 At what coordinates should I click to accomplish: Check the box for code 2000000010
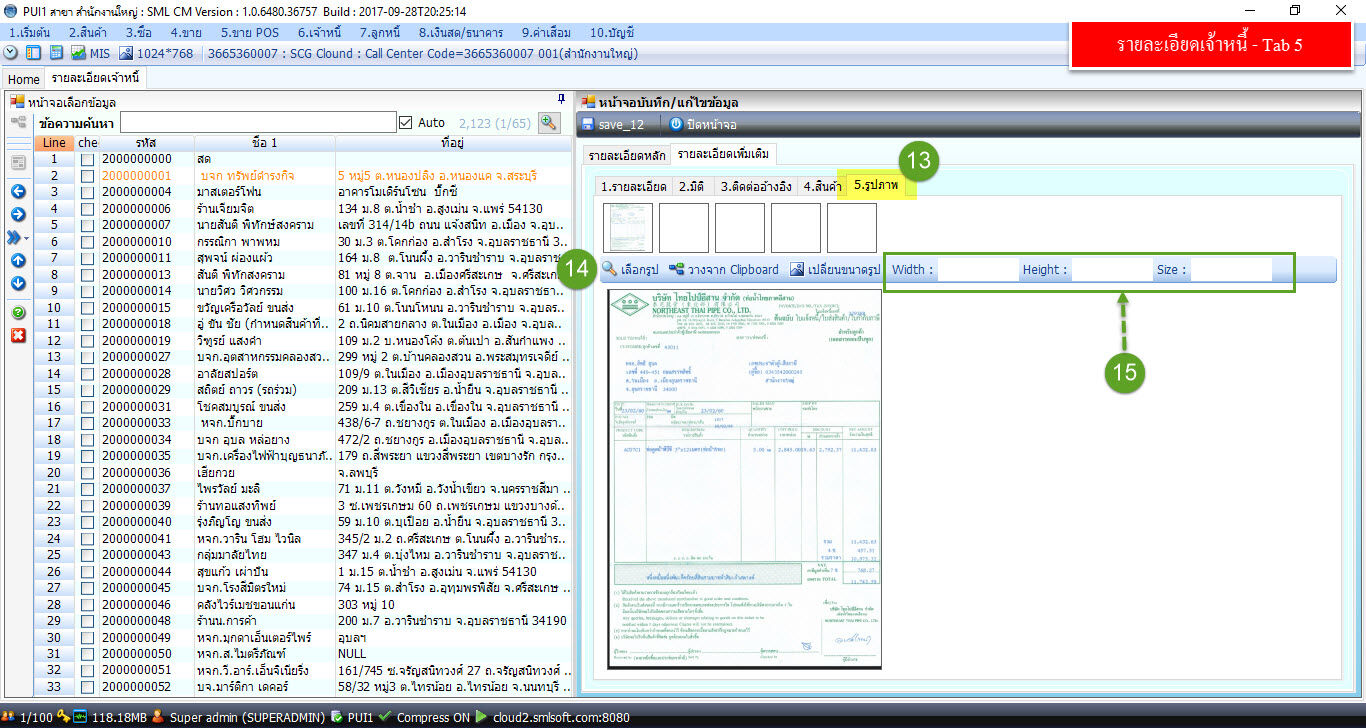point(88,241)
